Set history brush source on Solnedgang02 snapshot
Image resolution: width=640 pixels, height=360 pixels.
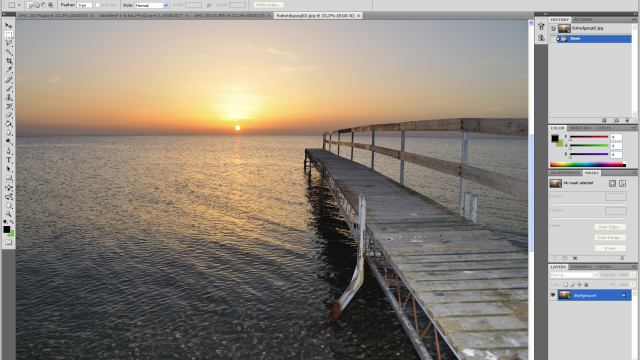(x=553, y=28)
